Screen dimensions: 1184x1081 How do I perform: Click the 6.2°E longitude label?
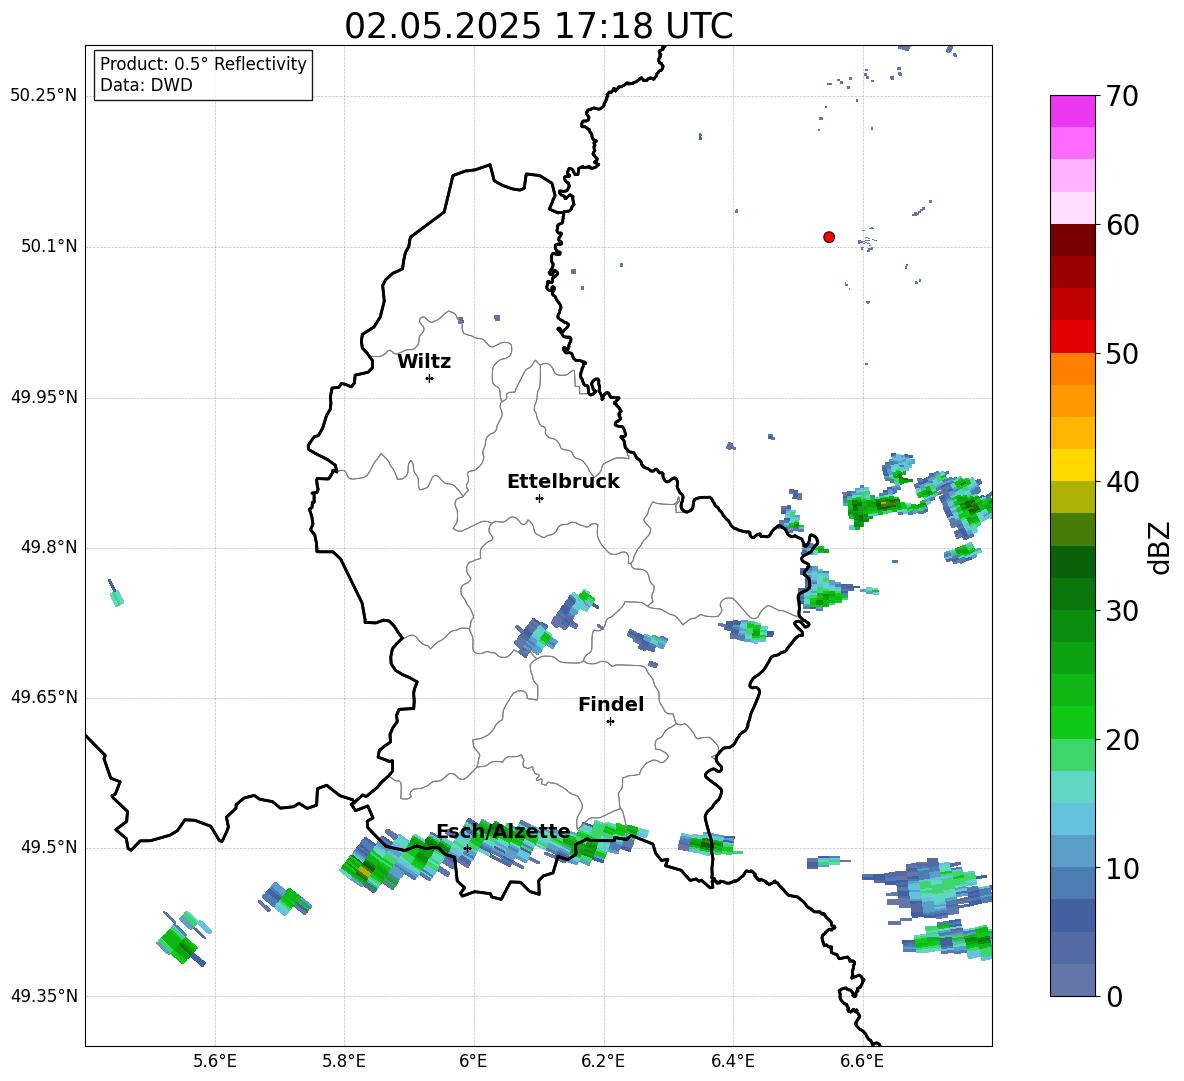603,1062
